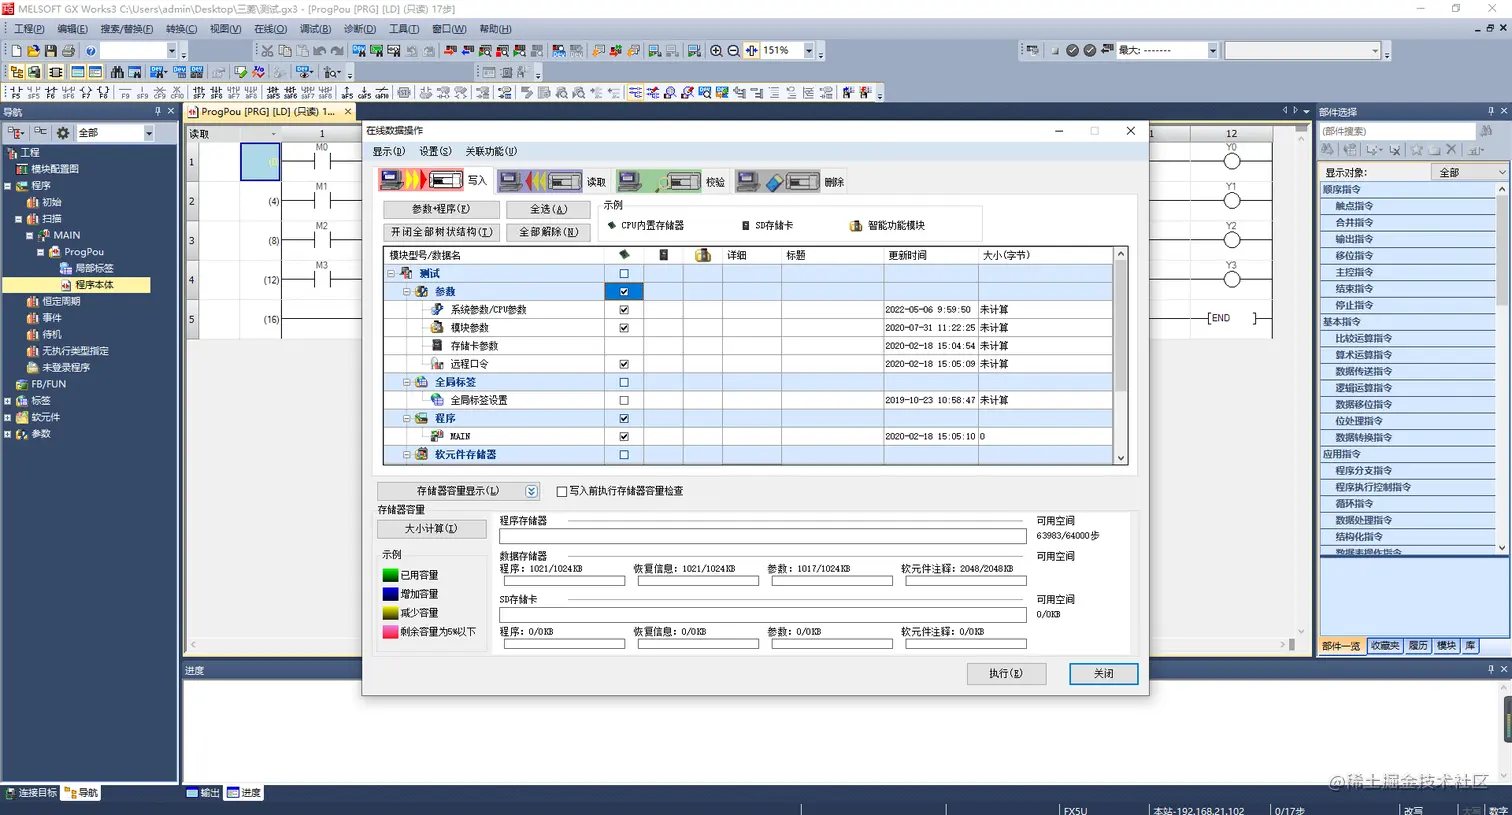Uncheck the 系统参数/CPU参数 checkbox
The image size is (1512, 815).
[624, 310]
